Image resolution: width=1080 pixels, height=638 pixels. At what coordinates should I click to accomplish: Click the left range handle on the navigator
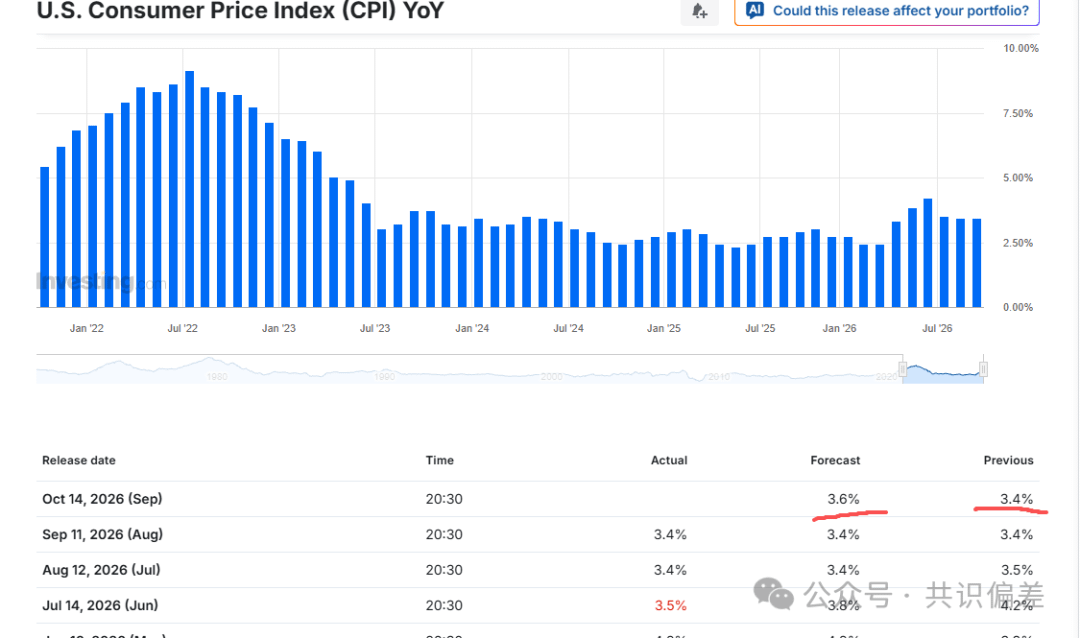(902, 369)
